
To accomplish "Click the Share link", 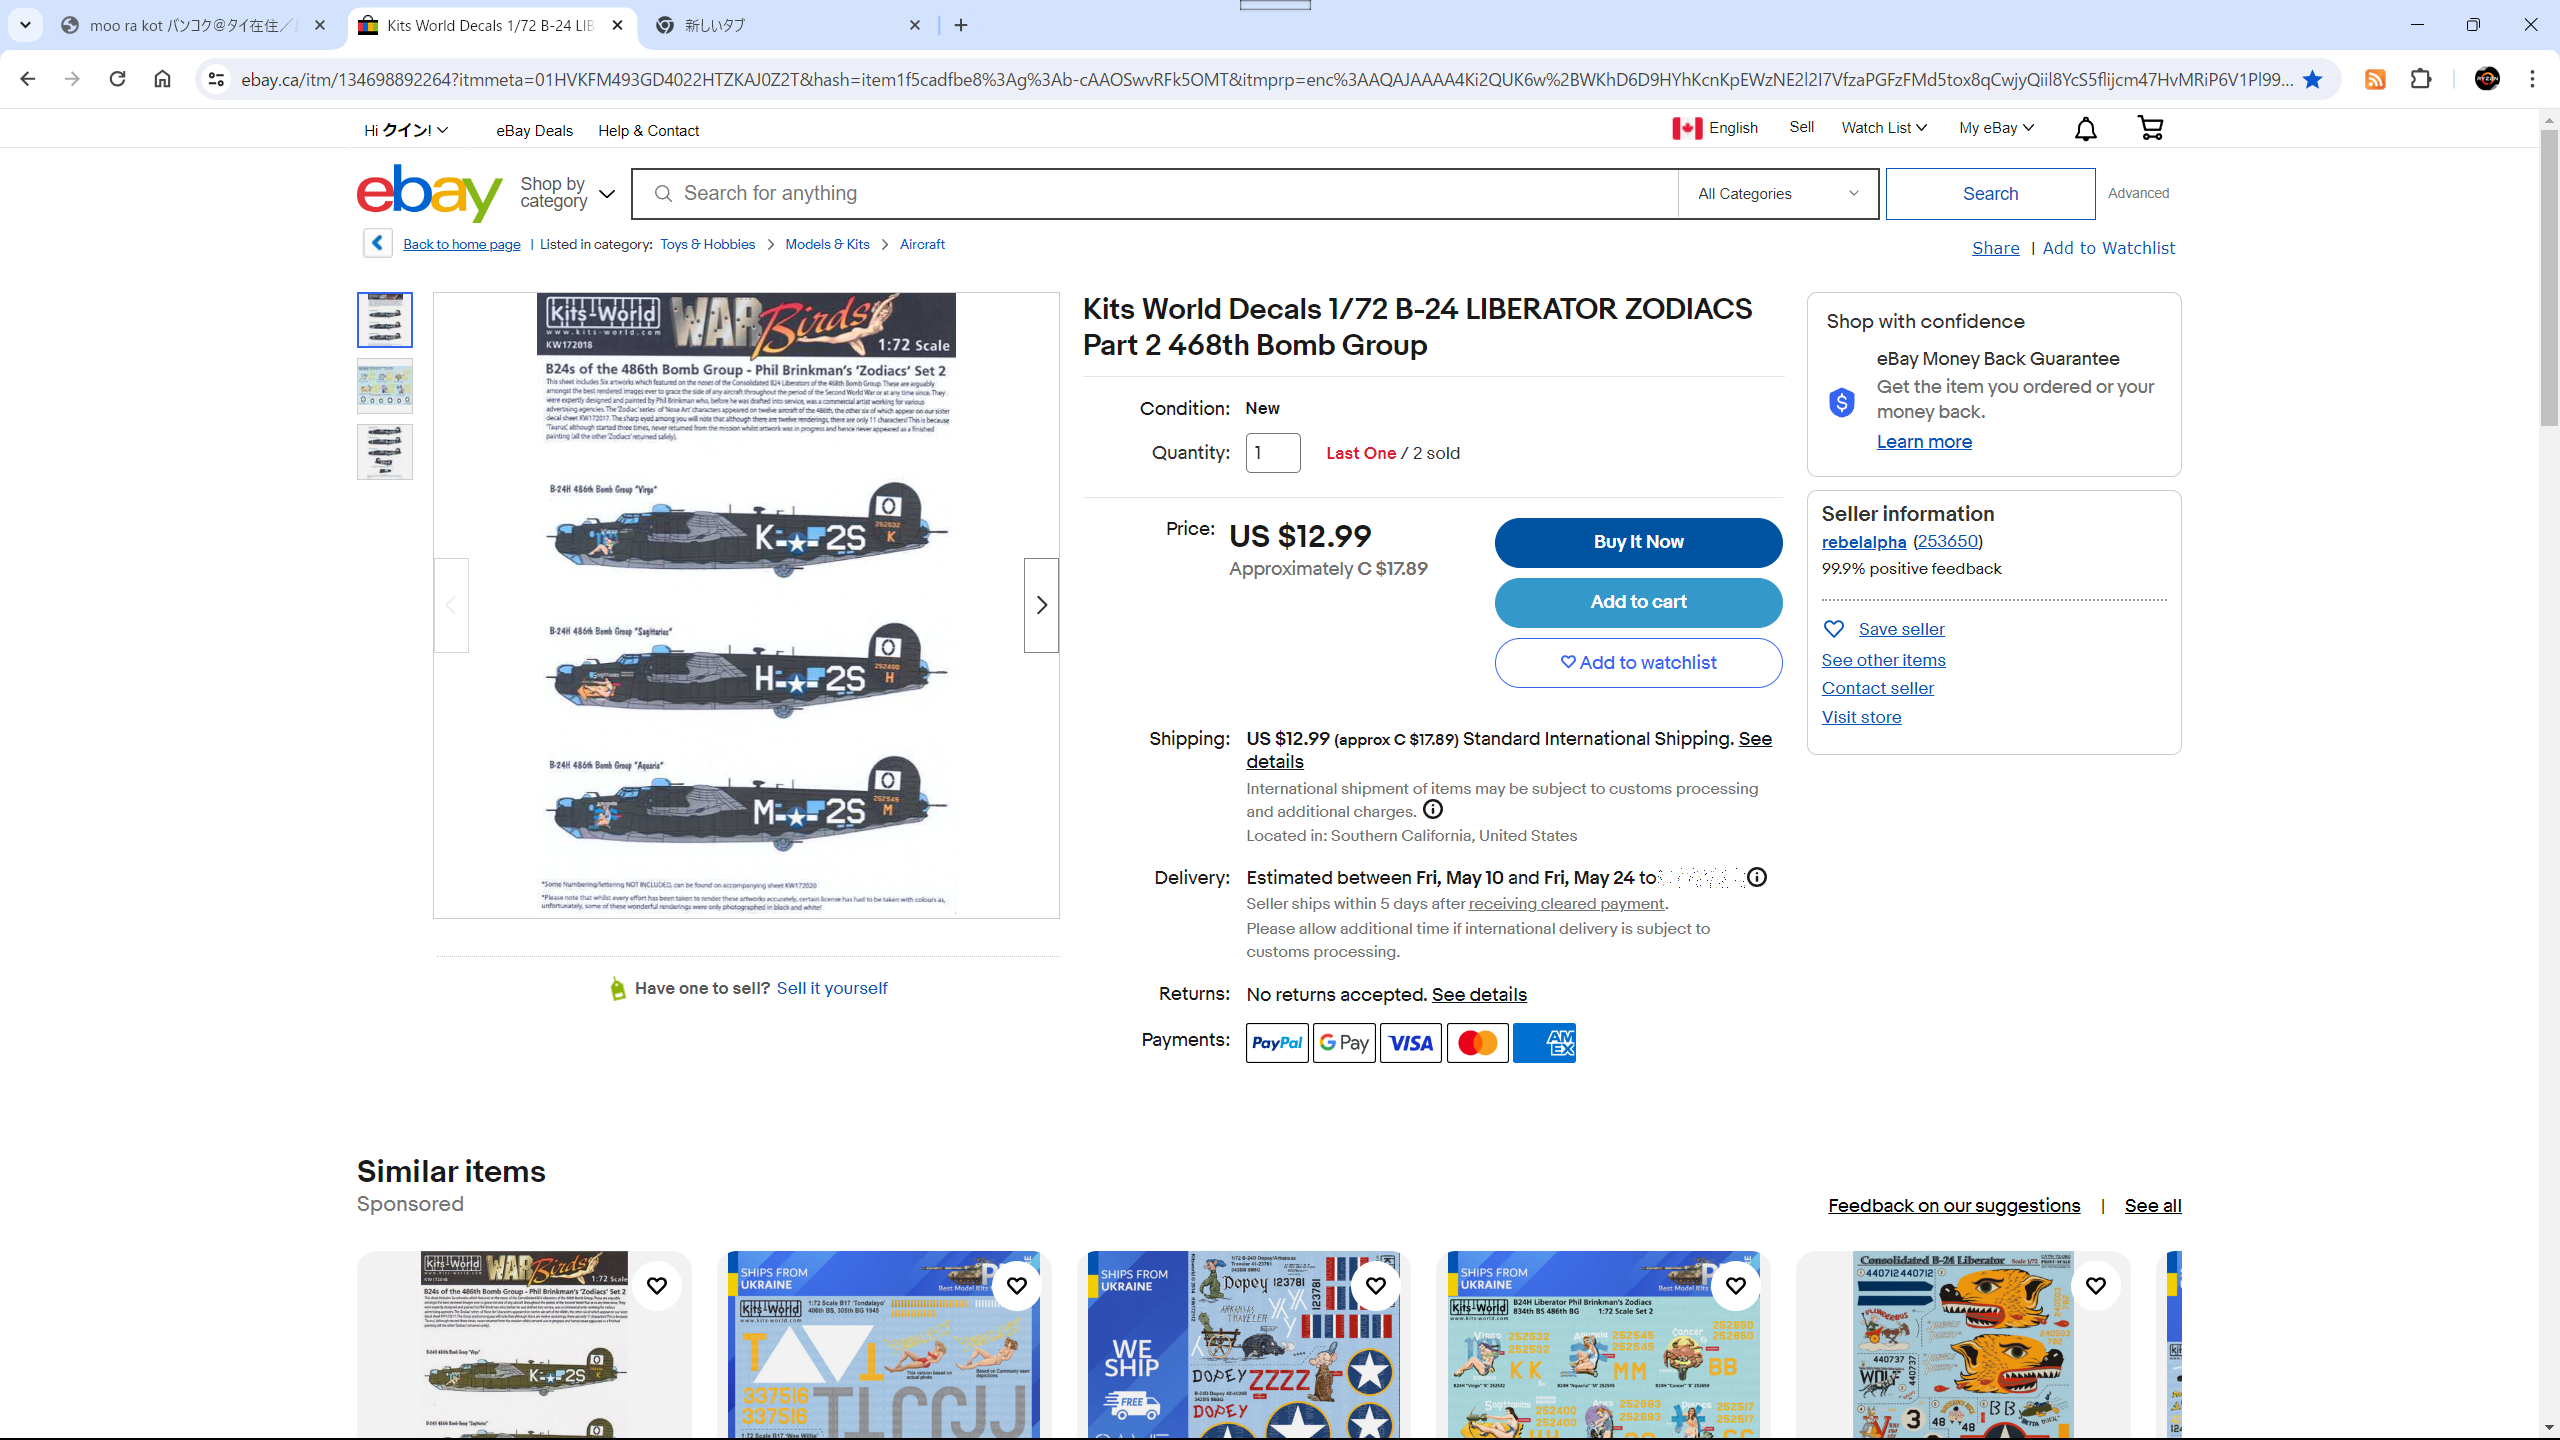I will point(1995,248).
